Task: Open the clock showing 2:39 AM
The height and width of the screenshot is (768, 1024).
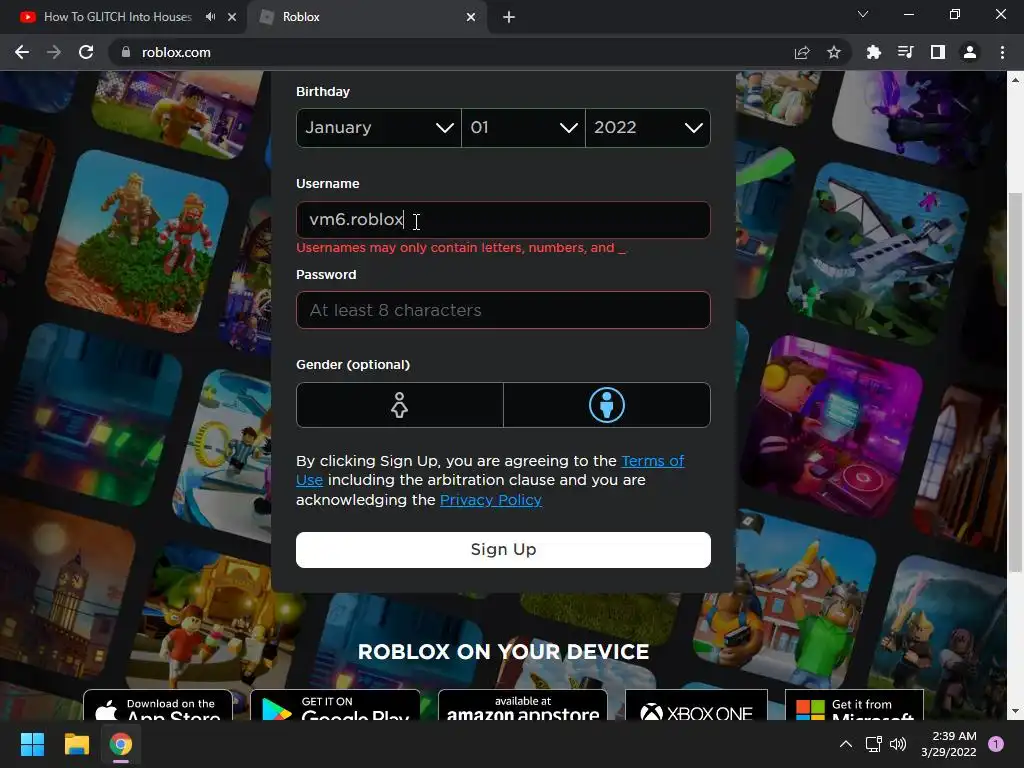Action: [948, 744]
